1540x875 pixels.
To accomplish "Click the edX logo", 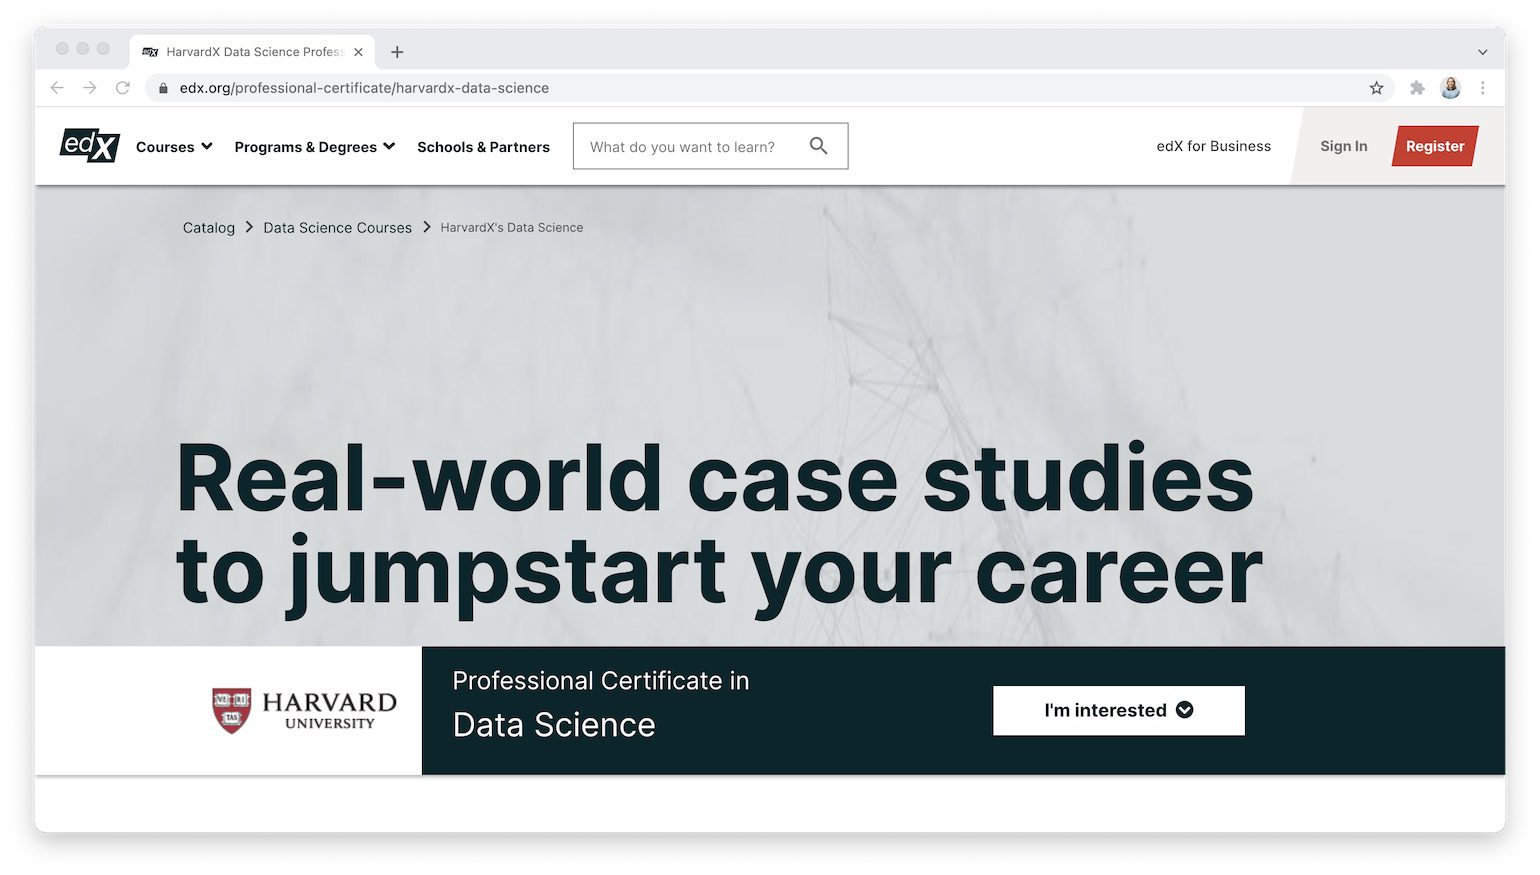I will point(89,145).
